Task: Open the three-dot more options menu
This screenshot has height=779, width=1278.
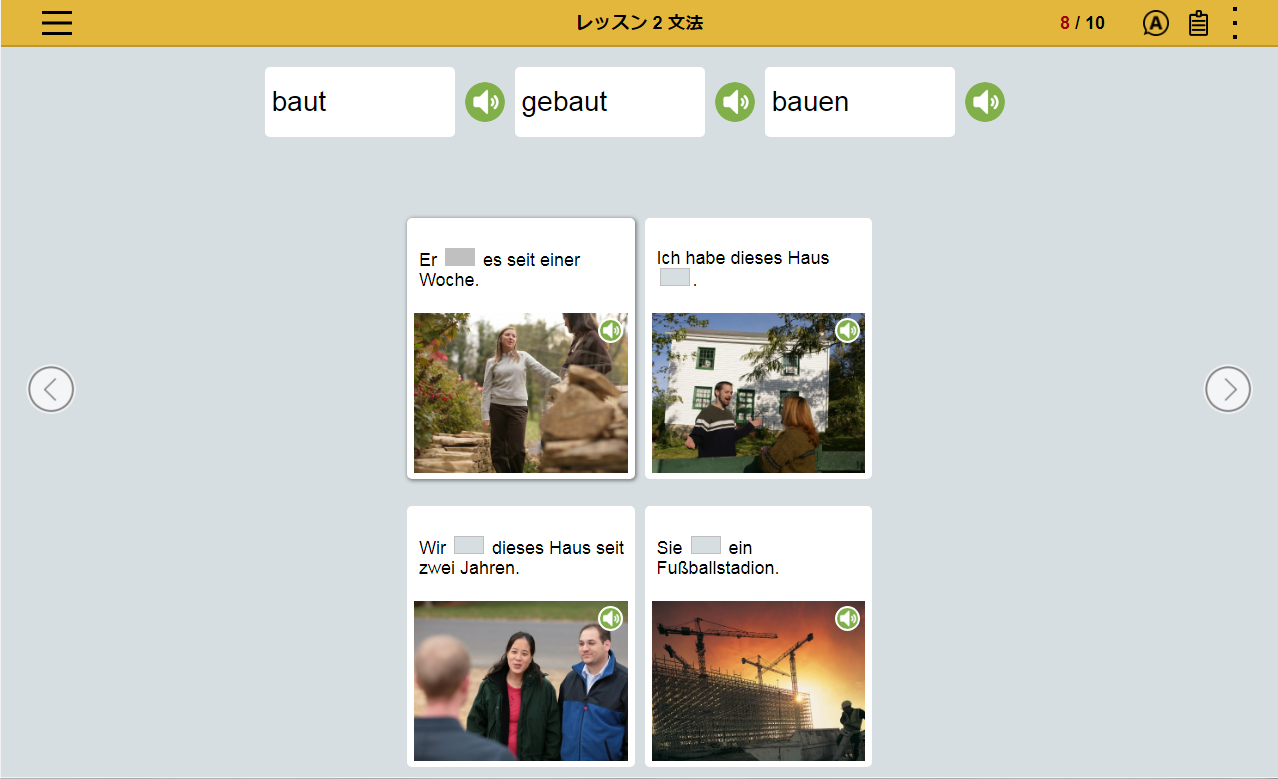Action: tap(1235, 23)
